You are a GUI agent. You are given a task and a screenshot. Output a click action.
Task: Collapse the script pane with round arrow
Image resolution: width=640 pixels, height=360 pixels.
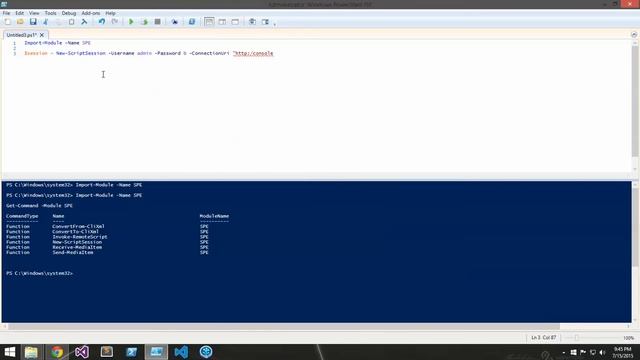634,35
